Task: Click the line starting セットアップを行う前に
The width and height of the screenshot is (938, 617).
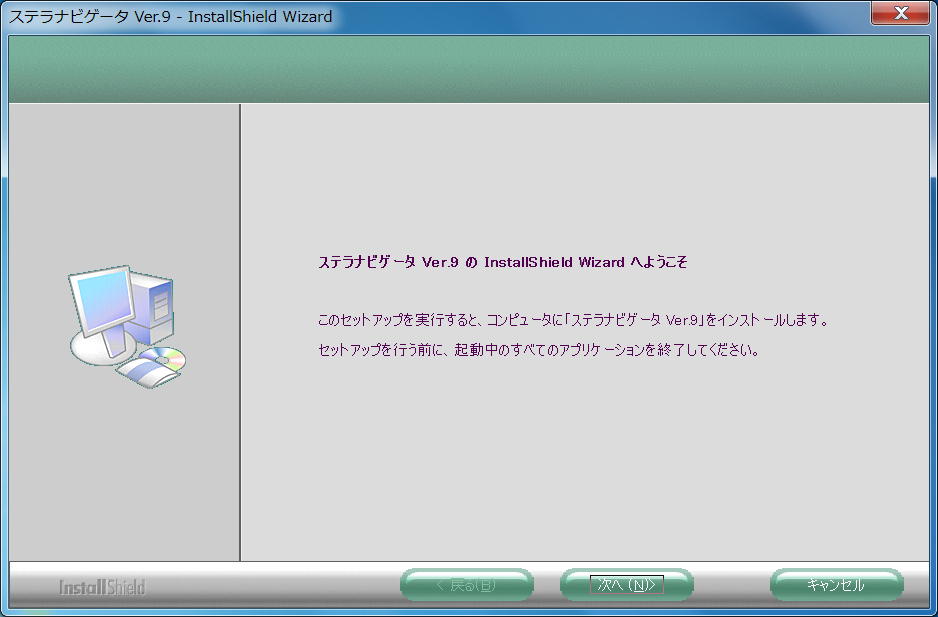Action: coord(539,349)
